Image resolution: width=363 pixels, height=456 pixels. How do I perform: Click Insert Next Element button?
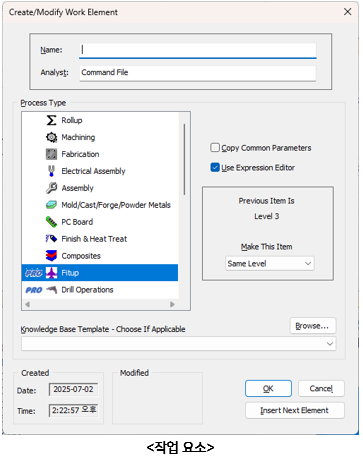click(x=295, y=410)
